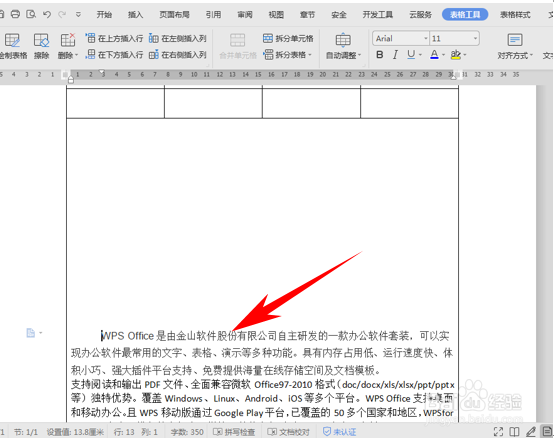Open the font size 11 dropdown

[476, 38]
